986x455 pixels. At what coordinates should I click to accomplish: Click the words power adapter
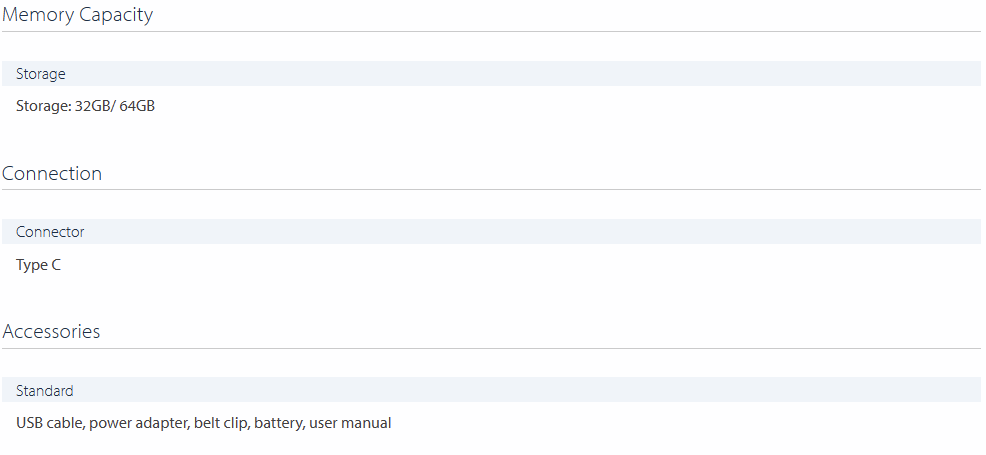[x=138, y=424]
